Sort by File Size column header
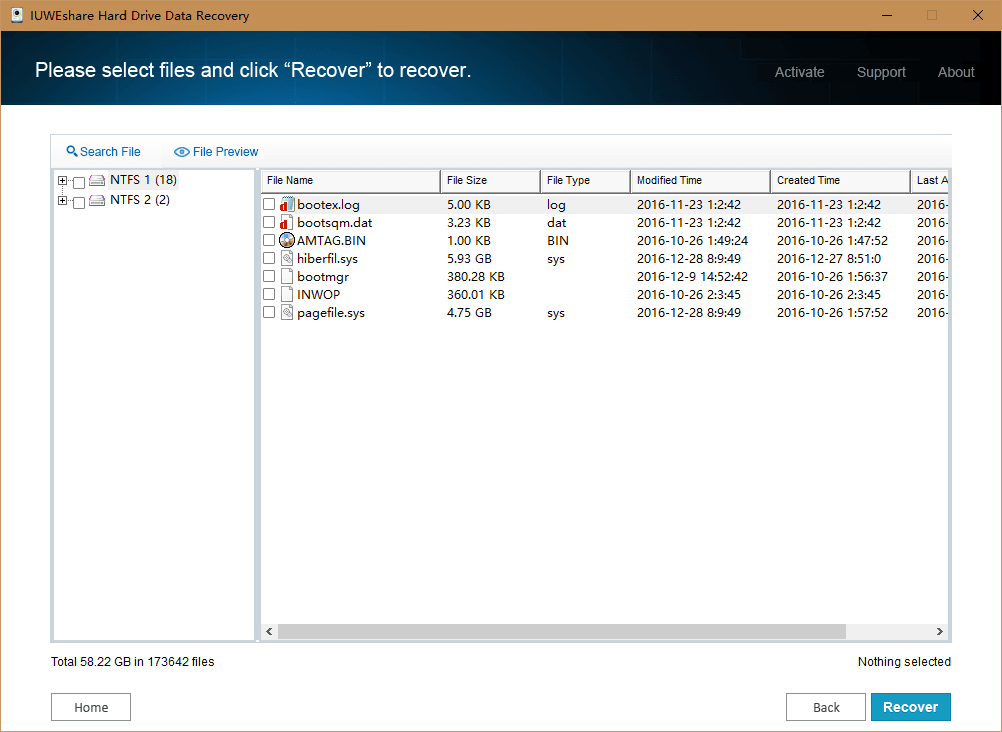1002x732 pixels. pos(490,181)
